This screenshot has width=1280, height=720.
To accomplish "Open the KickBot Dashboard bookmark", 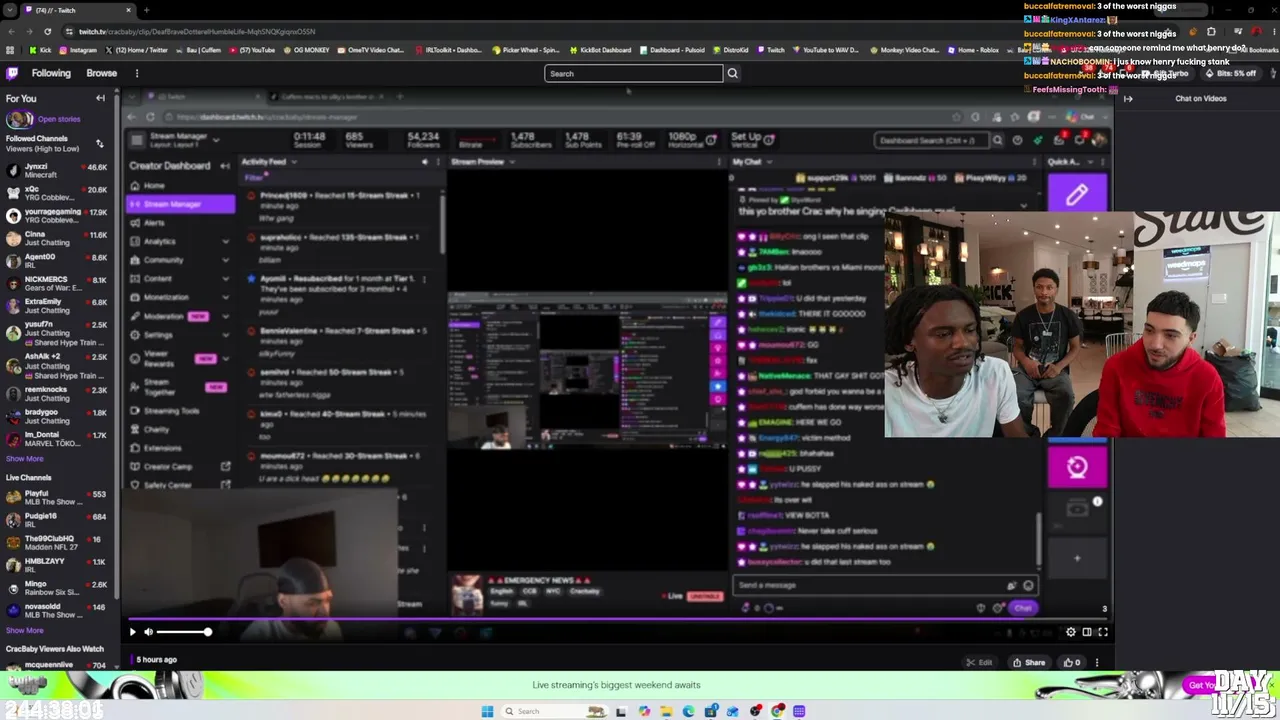I will [x=600, y=50].
